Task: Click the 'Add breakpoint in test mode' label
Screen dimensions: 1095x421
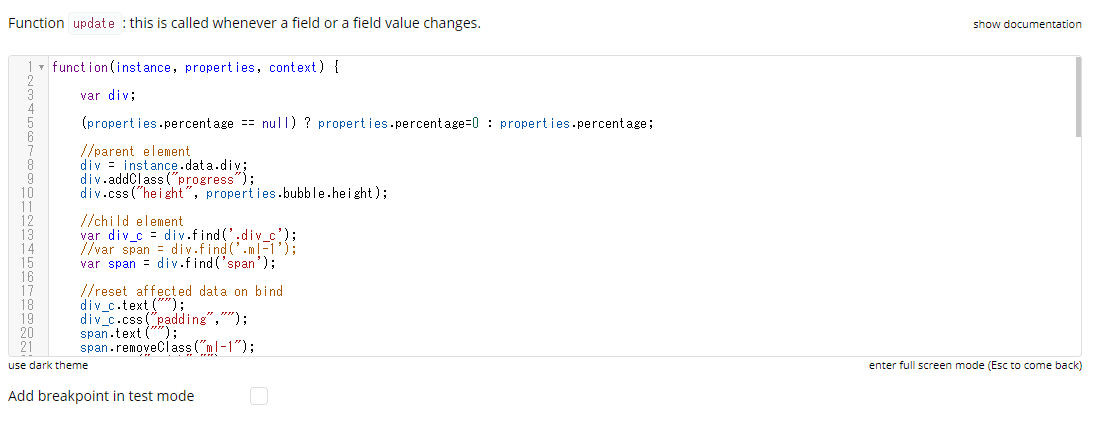Action: [x=101, y=396]
